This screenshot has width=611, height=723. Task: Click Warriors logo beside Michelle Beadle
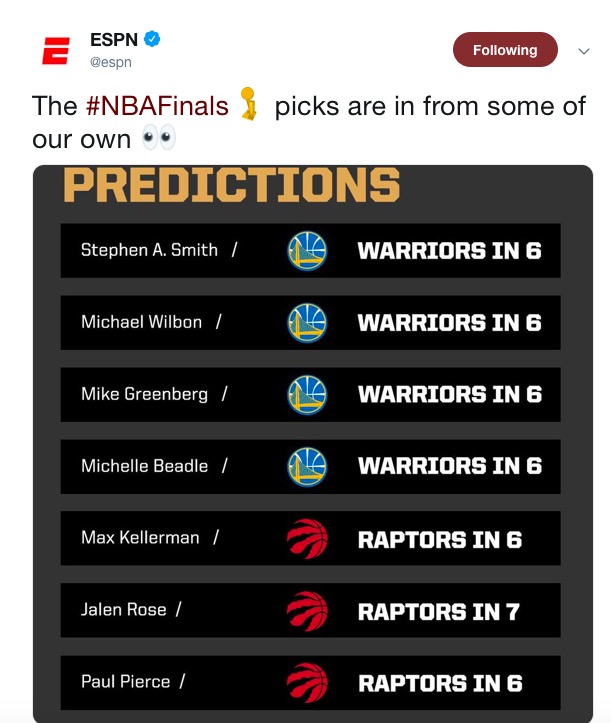[x=307, y=467]
